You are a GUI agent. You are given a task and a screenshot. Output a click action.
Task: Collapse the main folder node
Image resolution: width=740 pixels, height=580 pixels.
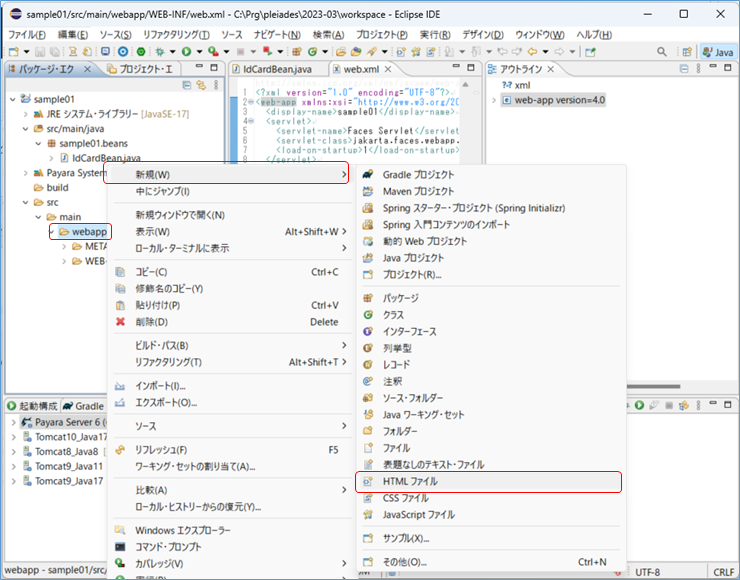[39, 217]
